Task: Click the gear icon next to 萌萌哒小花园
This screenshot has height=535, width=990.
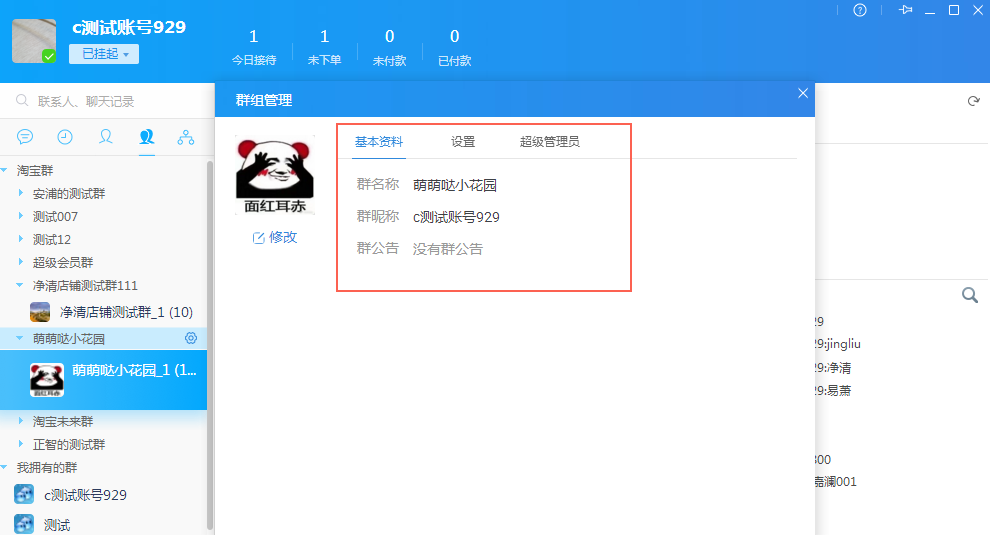Action: [x=191, y=338]
